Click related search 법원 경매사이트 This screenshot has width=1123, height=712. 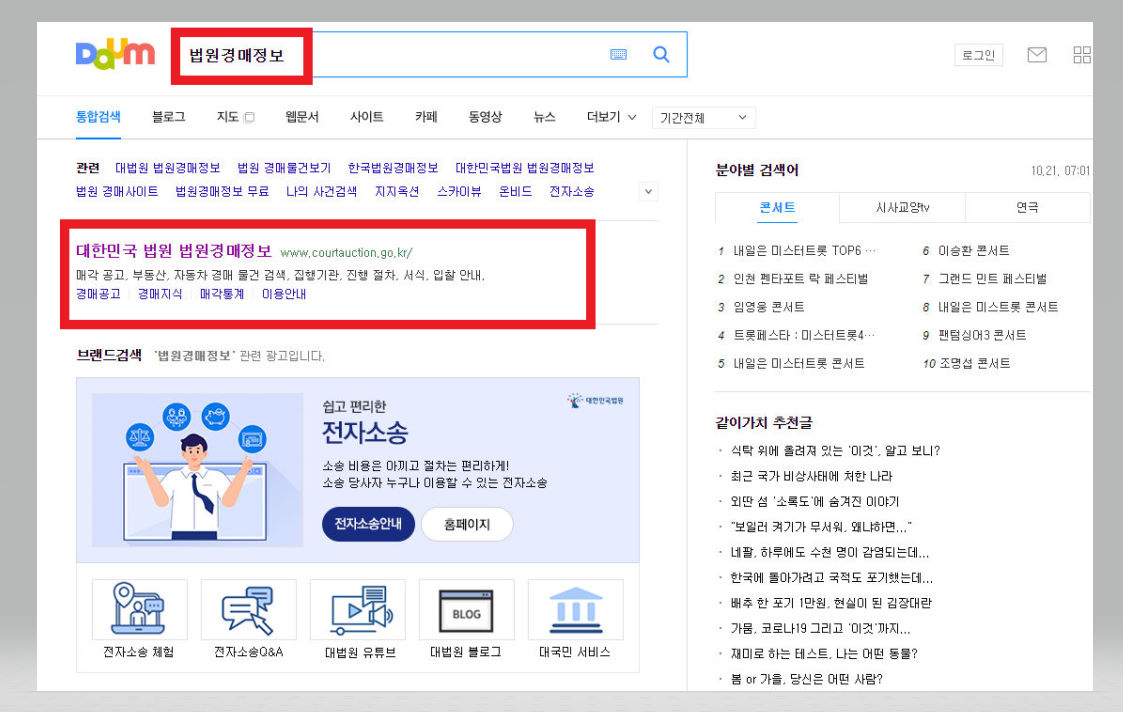(117, 191)
